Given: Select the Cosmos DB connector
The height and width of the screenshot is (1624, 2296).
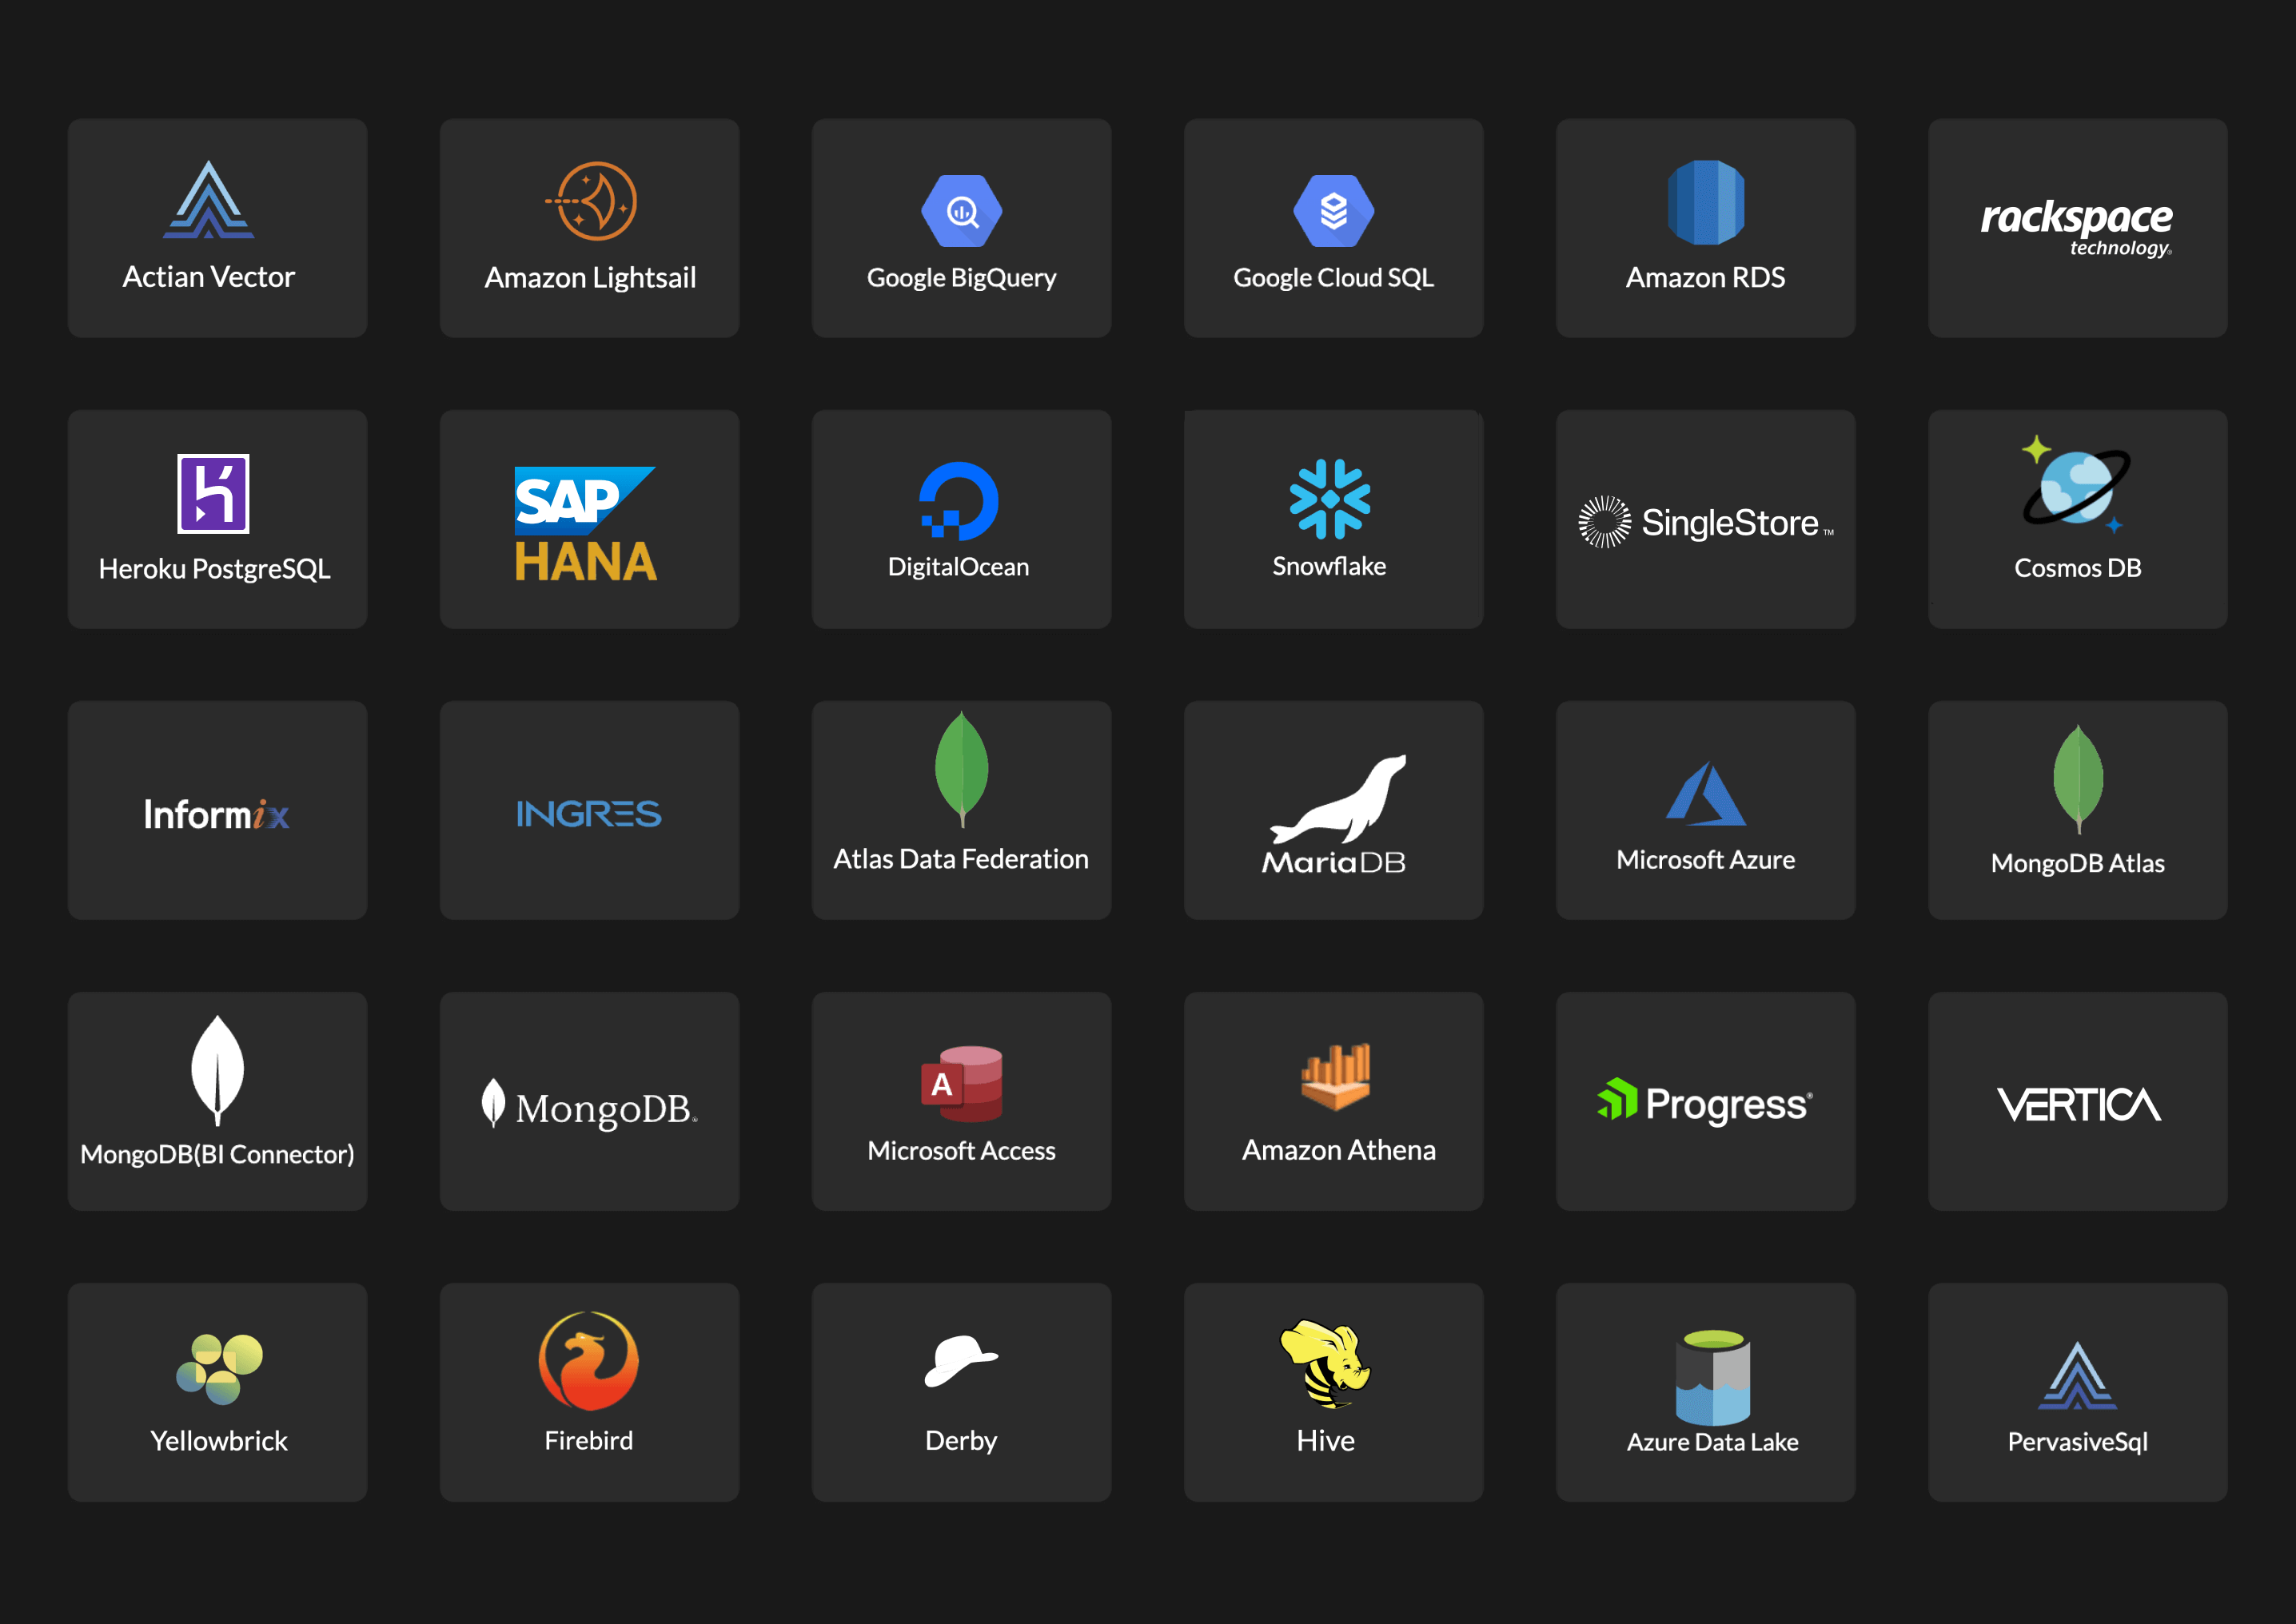Looking at the screenshot, I should pos(2076,518).
